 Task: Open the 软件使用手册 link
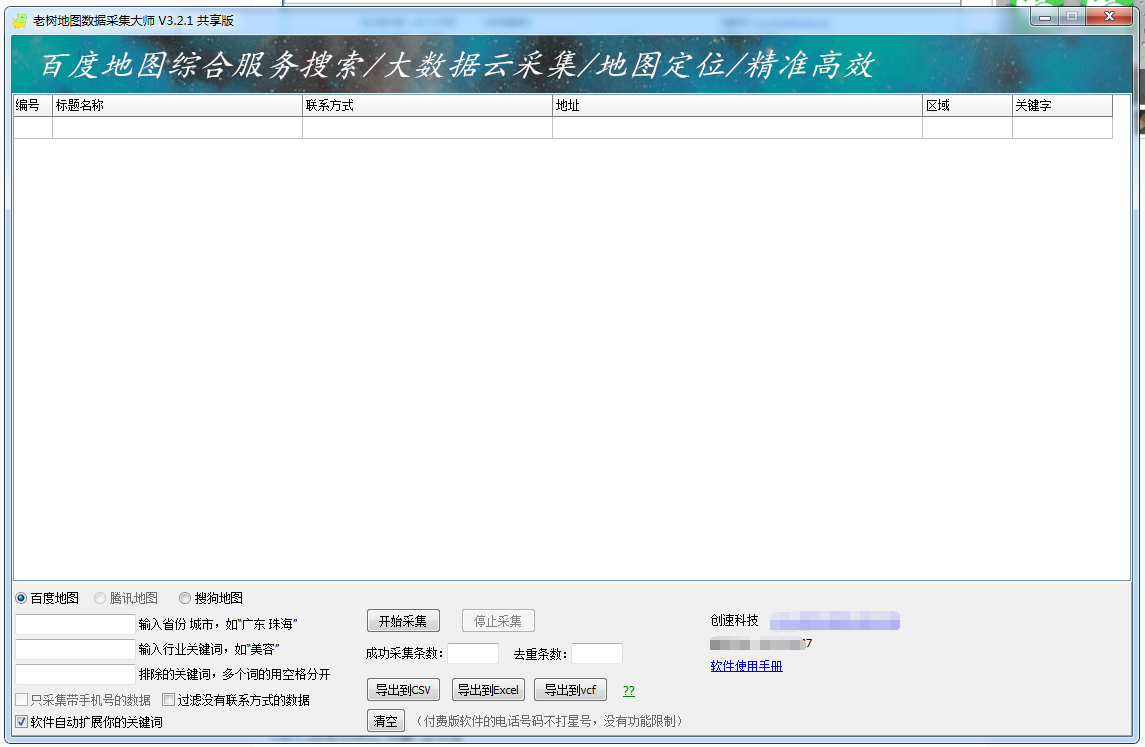[746, 666]
